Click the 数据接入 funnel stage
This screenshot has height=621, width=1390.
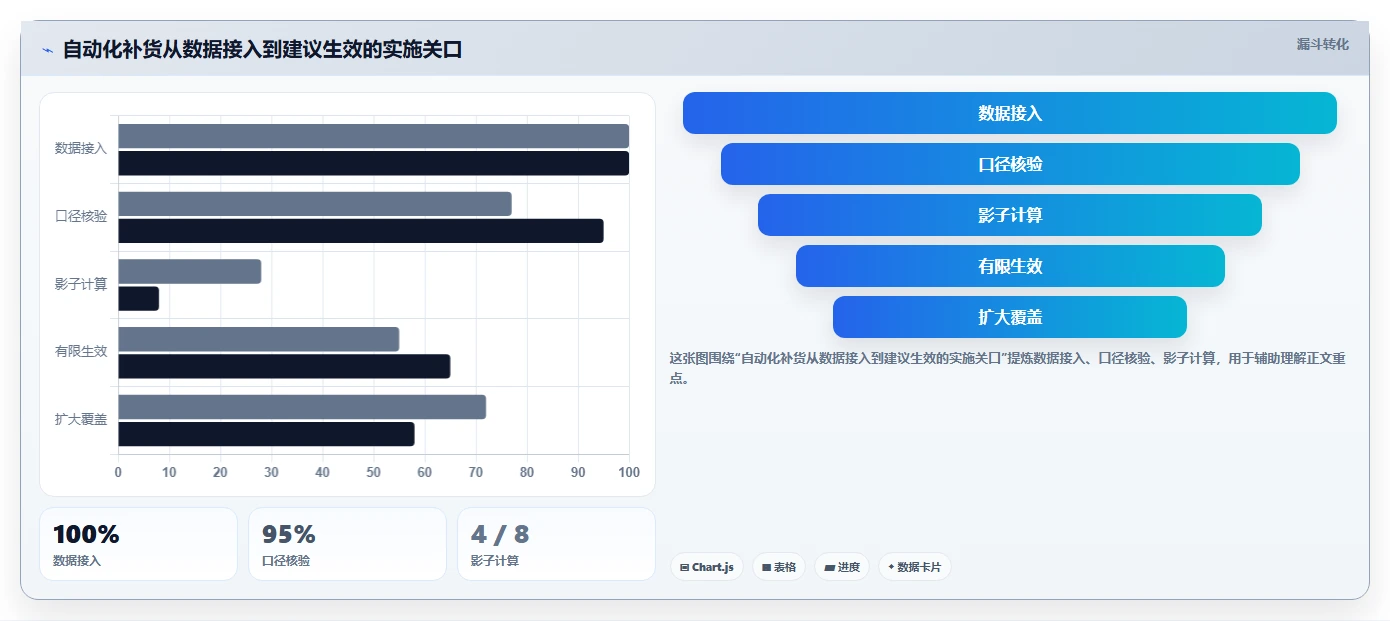[1010, 113]
